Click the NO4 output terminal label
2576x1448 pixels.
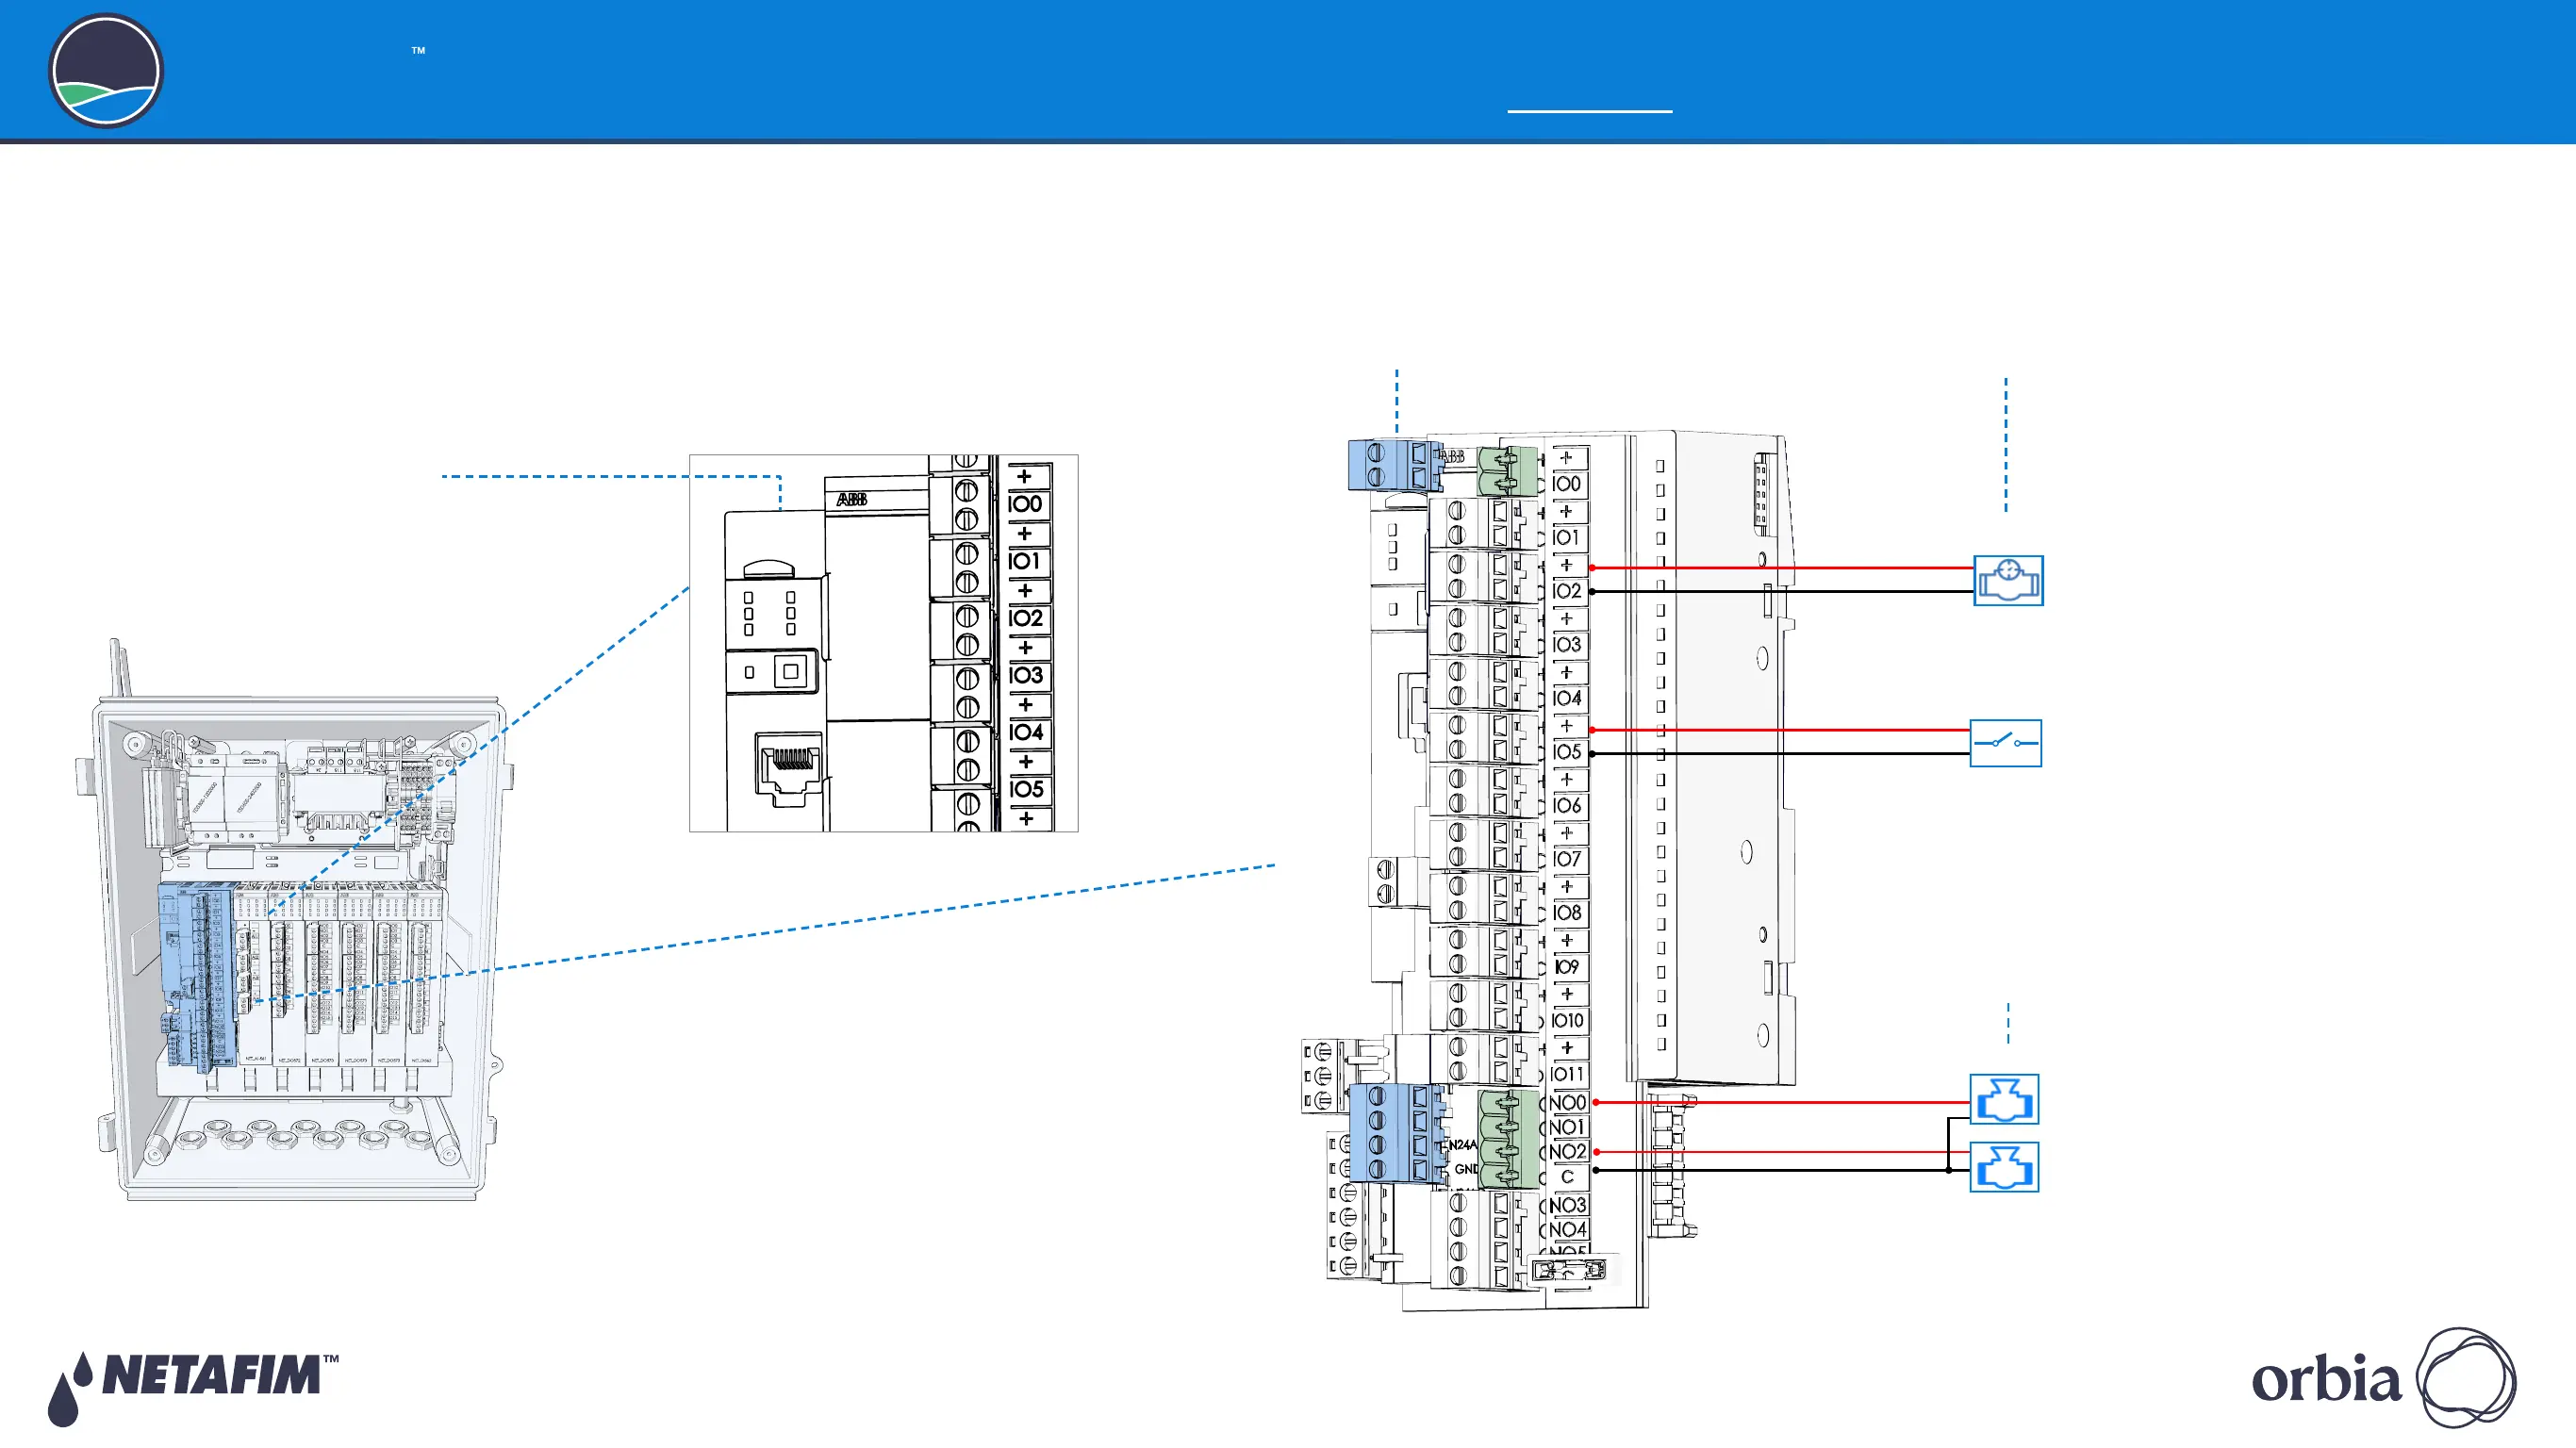point(1567,1230)
